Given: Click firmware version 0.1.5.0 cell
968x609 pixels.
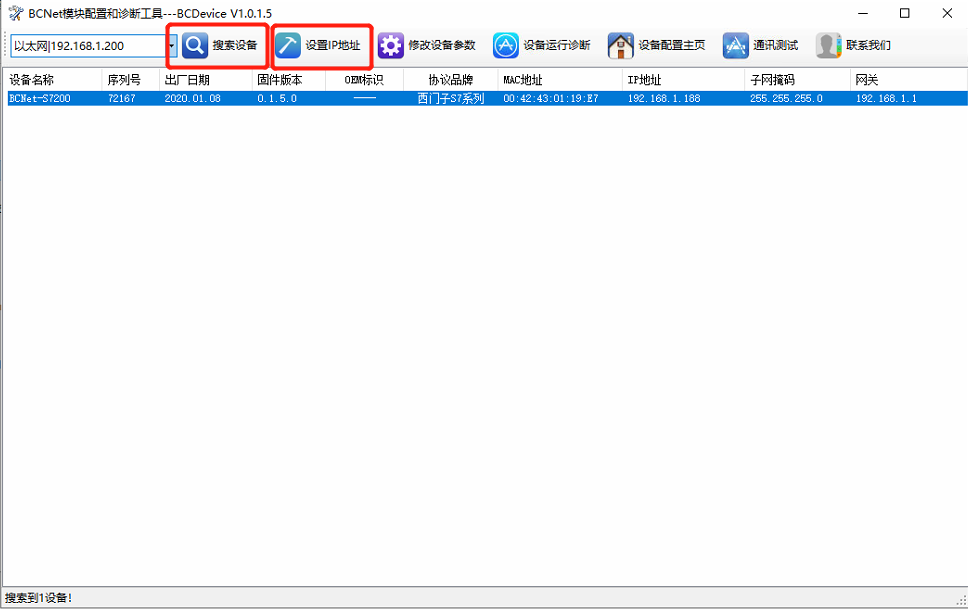Looking at the screenshot, I should [x=277, y=98].
